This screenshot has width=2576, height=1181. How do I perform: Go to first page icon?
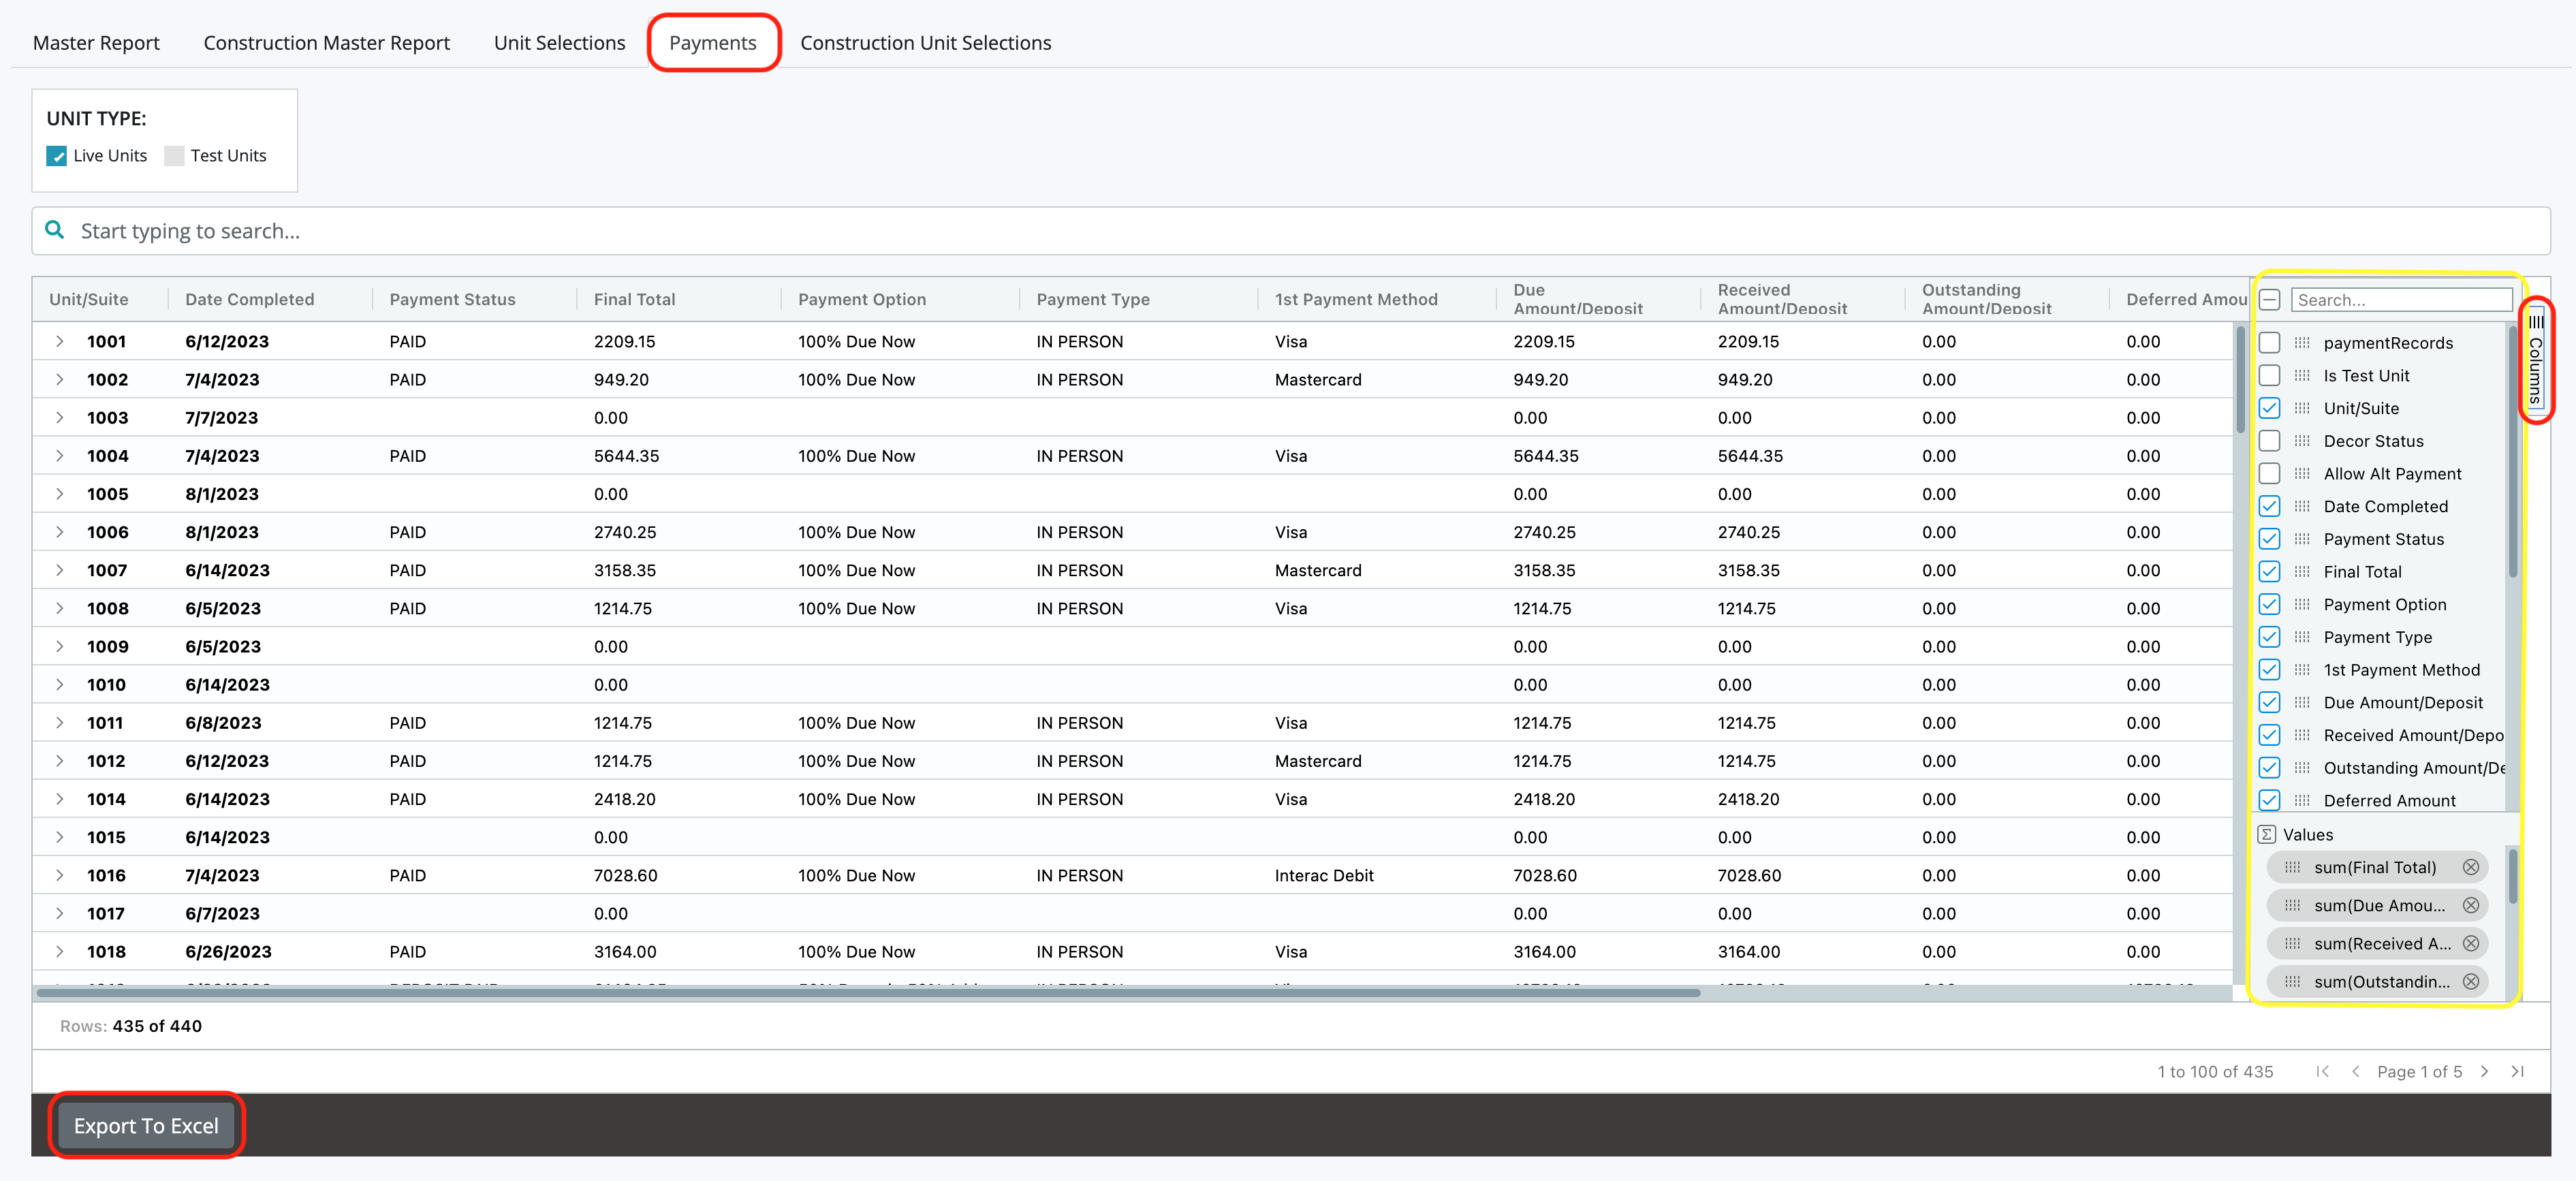(2322, 1071)
